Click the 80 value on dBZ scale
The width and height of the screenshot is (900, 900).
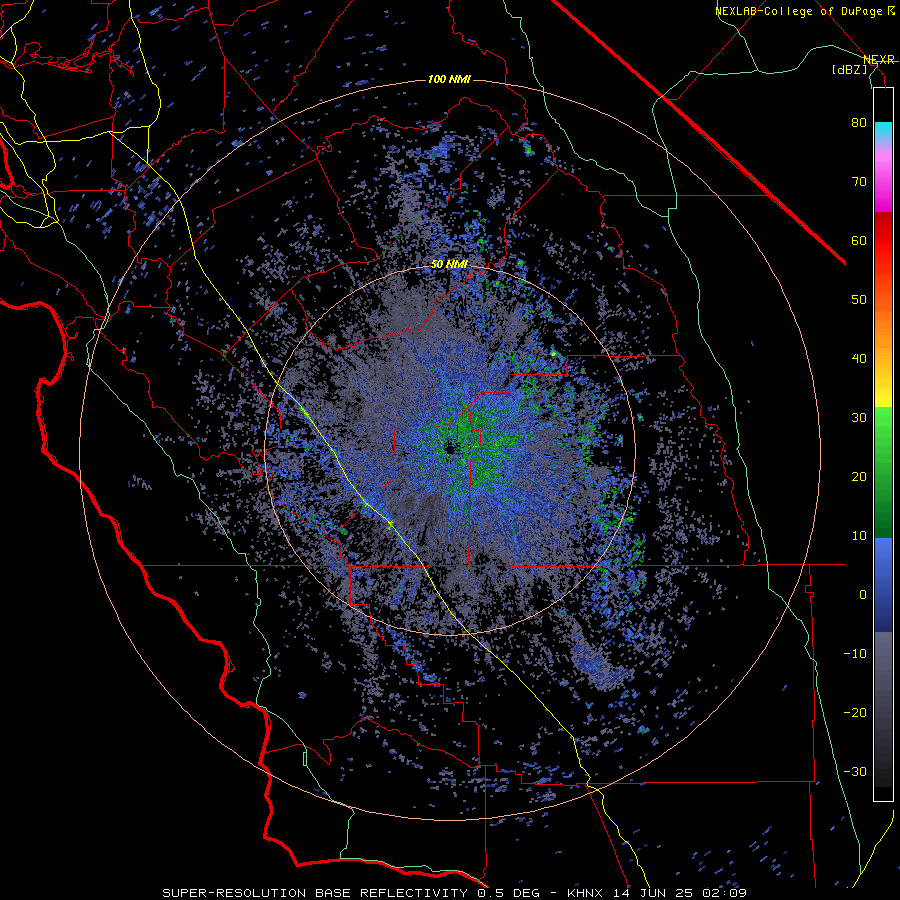click(859, 123)
